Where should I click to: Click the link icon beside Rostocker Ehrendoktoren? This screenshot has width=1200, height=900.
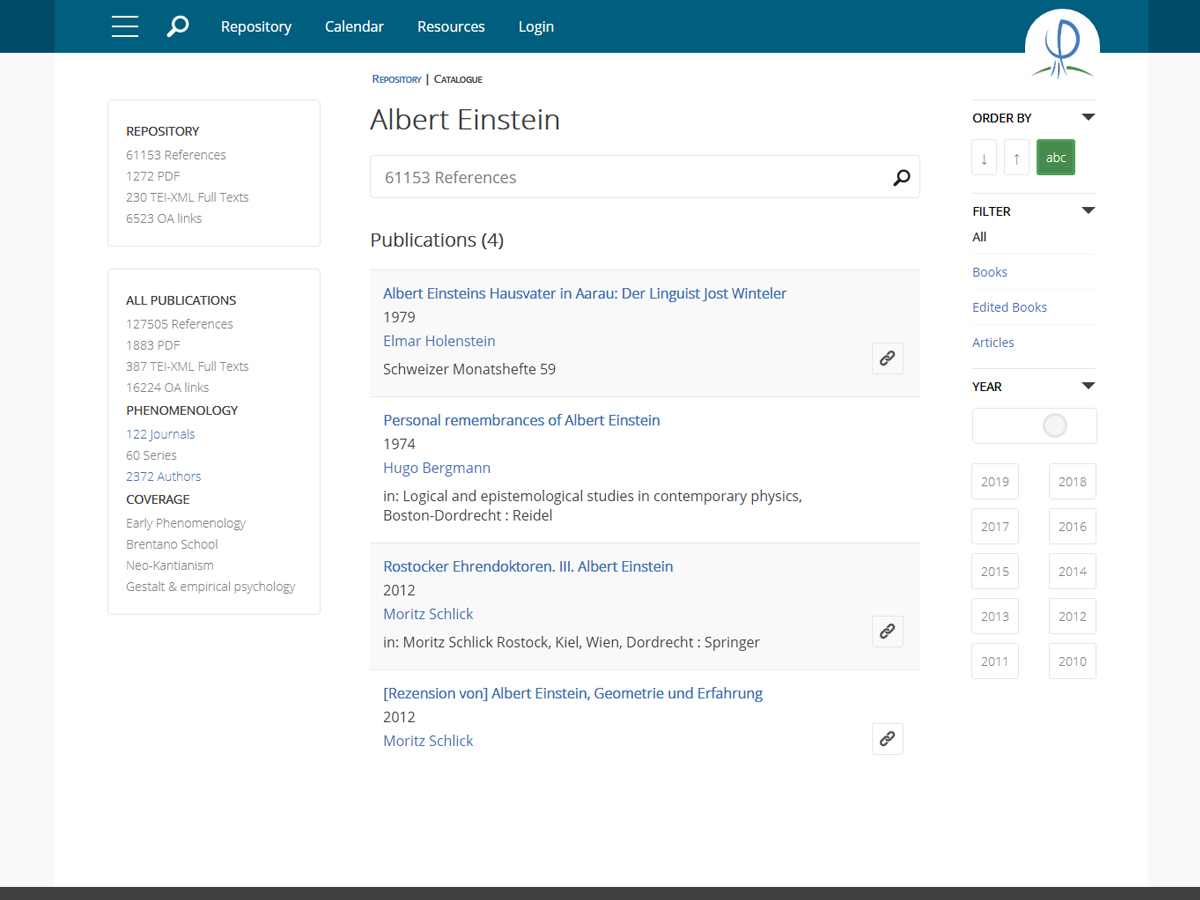pos(887,631)
